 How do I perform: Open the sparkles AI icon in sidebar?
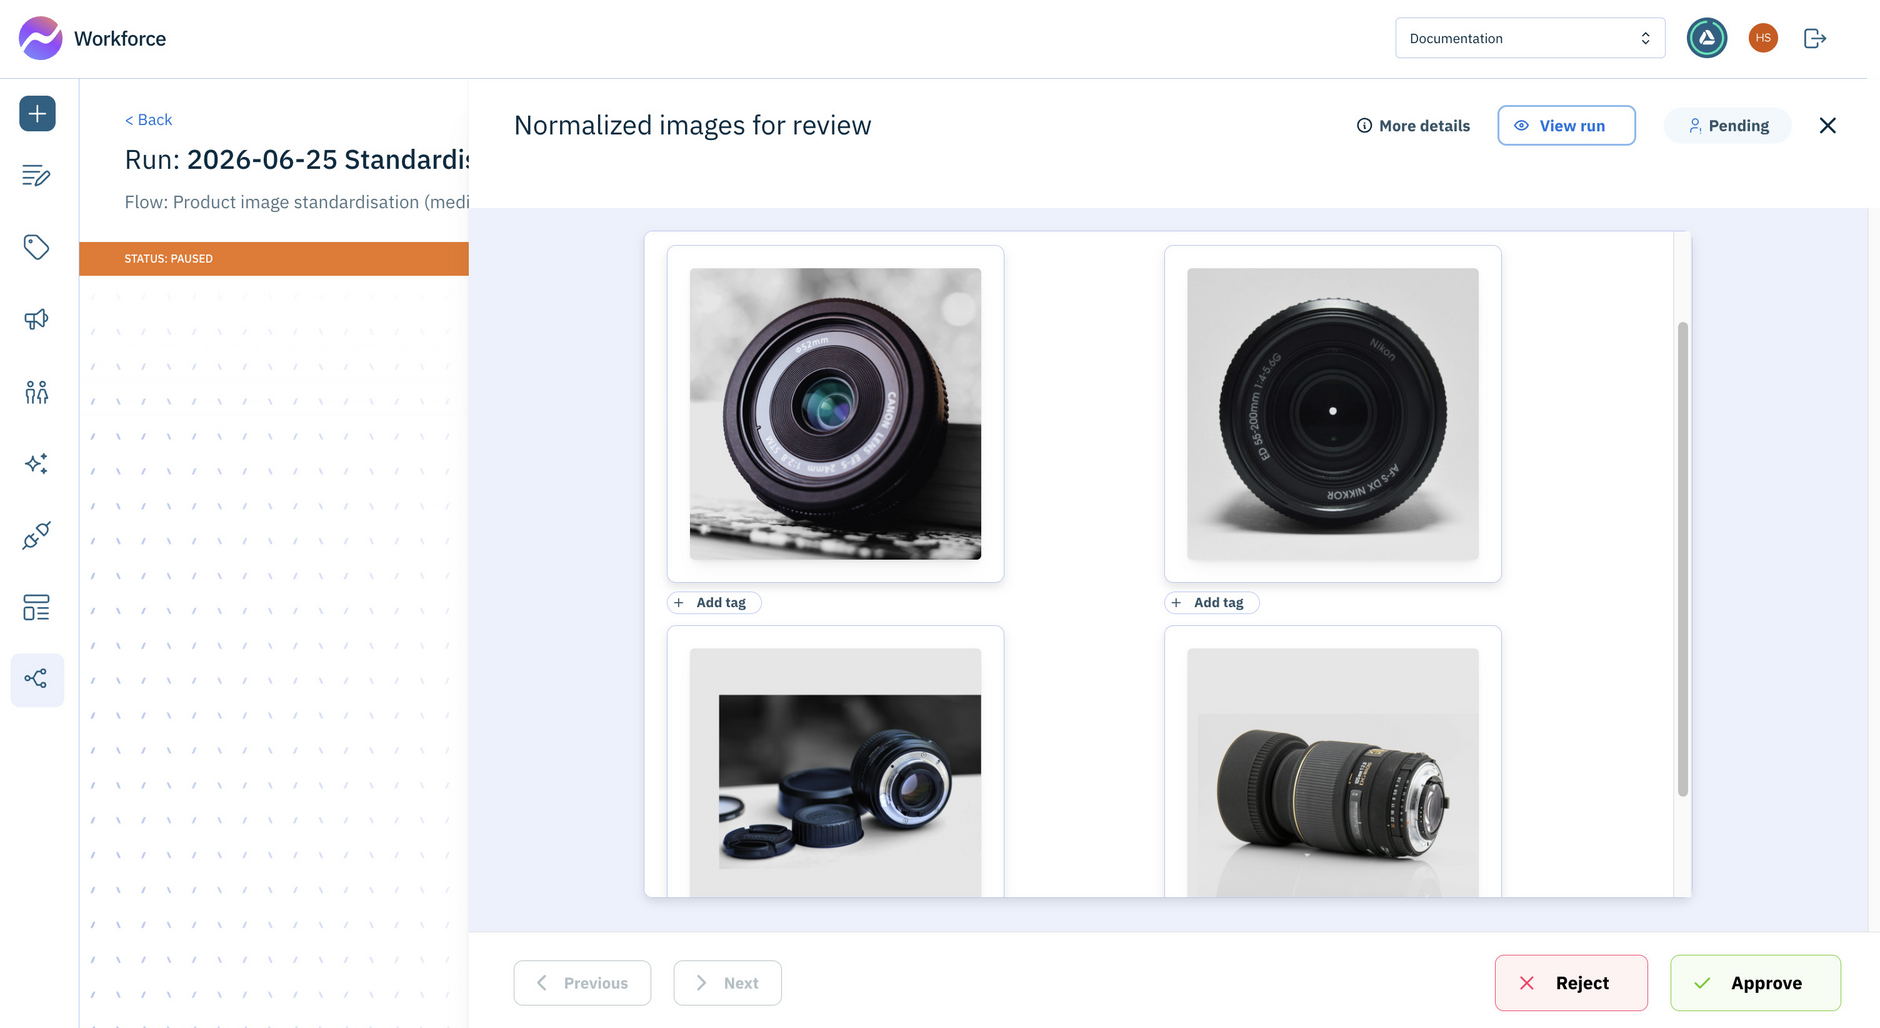click(37, 464)
